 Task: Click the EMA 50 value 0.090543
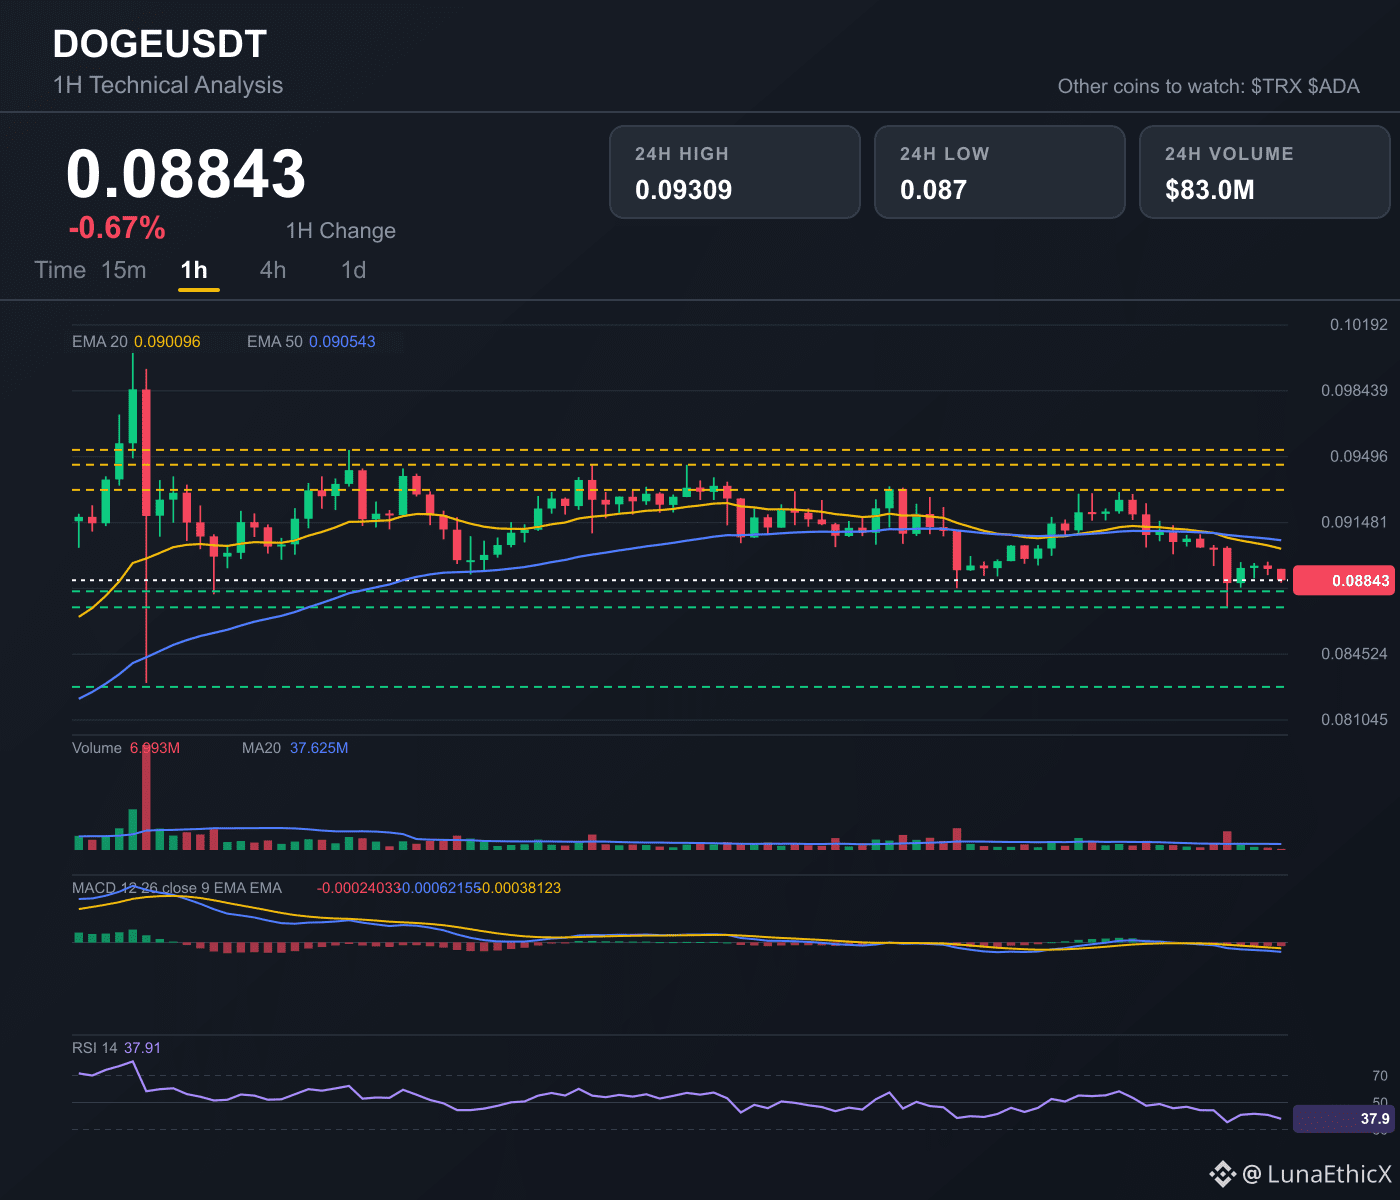click(x=342, y=342)
